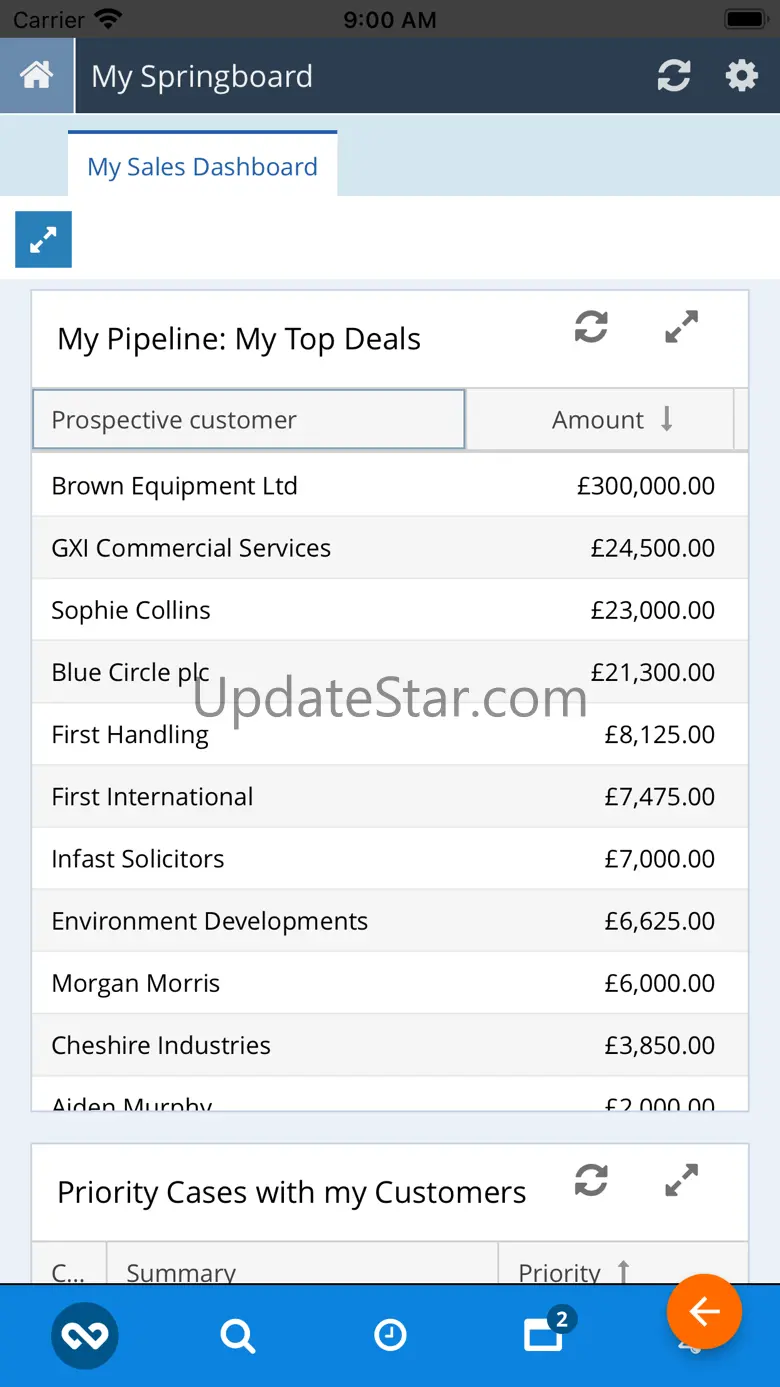Maximize the Priority Cases panel

682,1181
